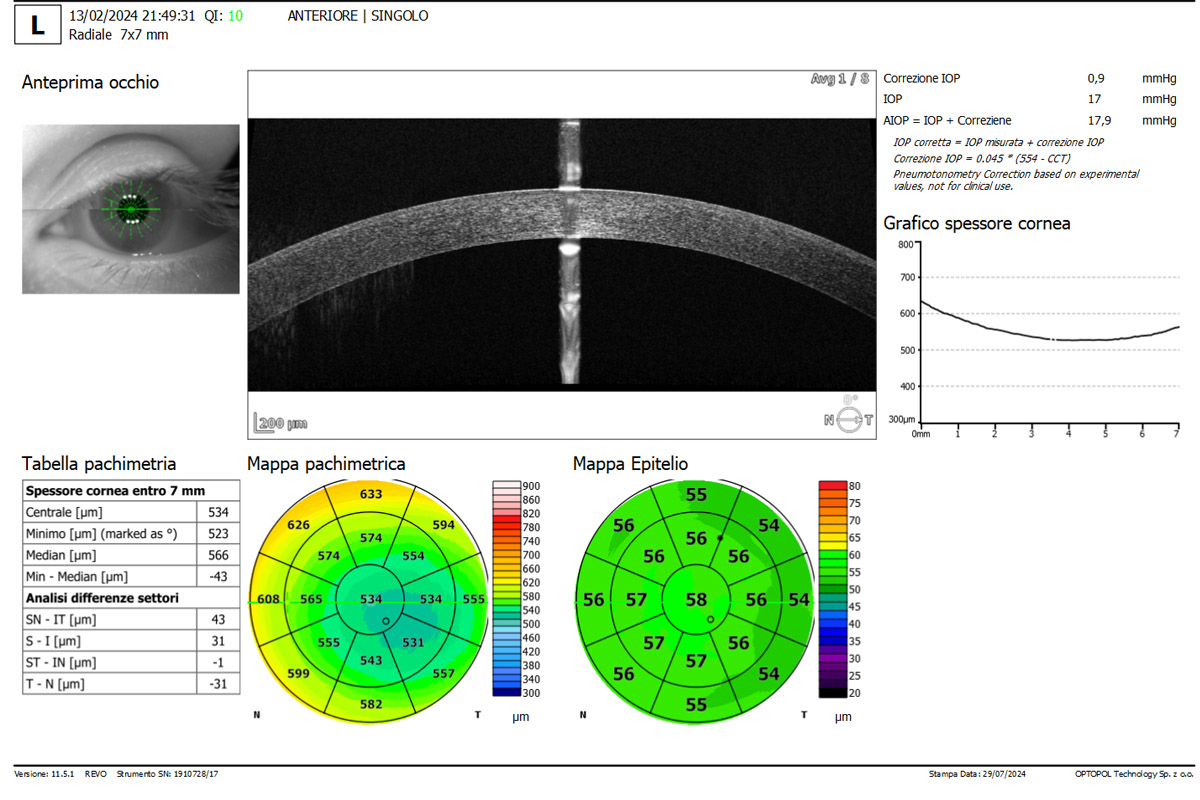Click the 'Tabella pachimetria' heading

coord(99,464)
